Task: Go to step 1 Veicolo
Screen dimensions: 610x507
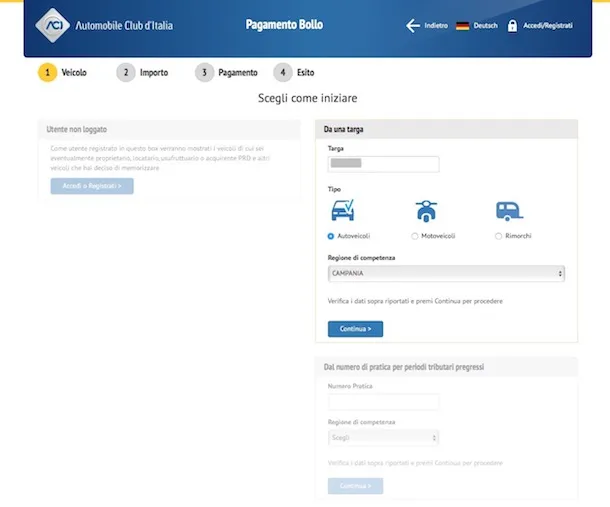Action: click(x=62, y=72)
